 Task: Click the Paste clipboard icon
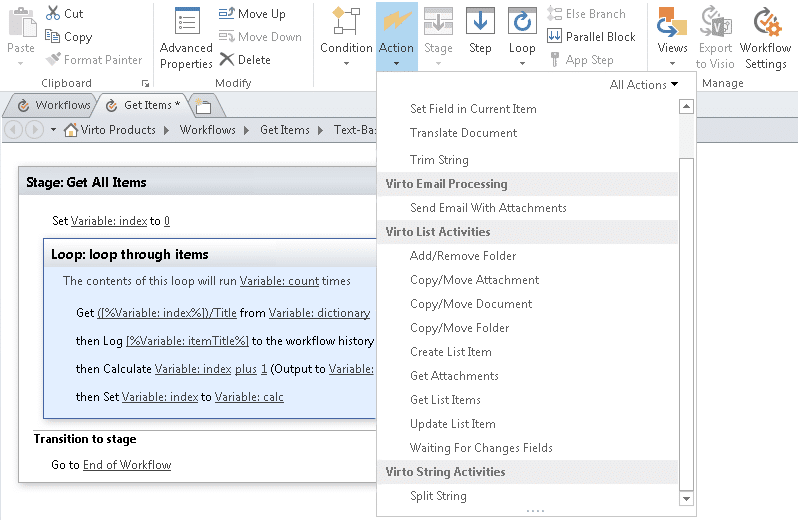click(x=21, y=23)
